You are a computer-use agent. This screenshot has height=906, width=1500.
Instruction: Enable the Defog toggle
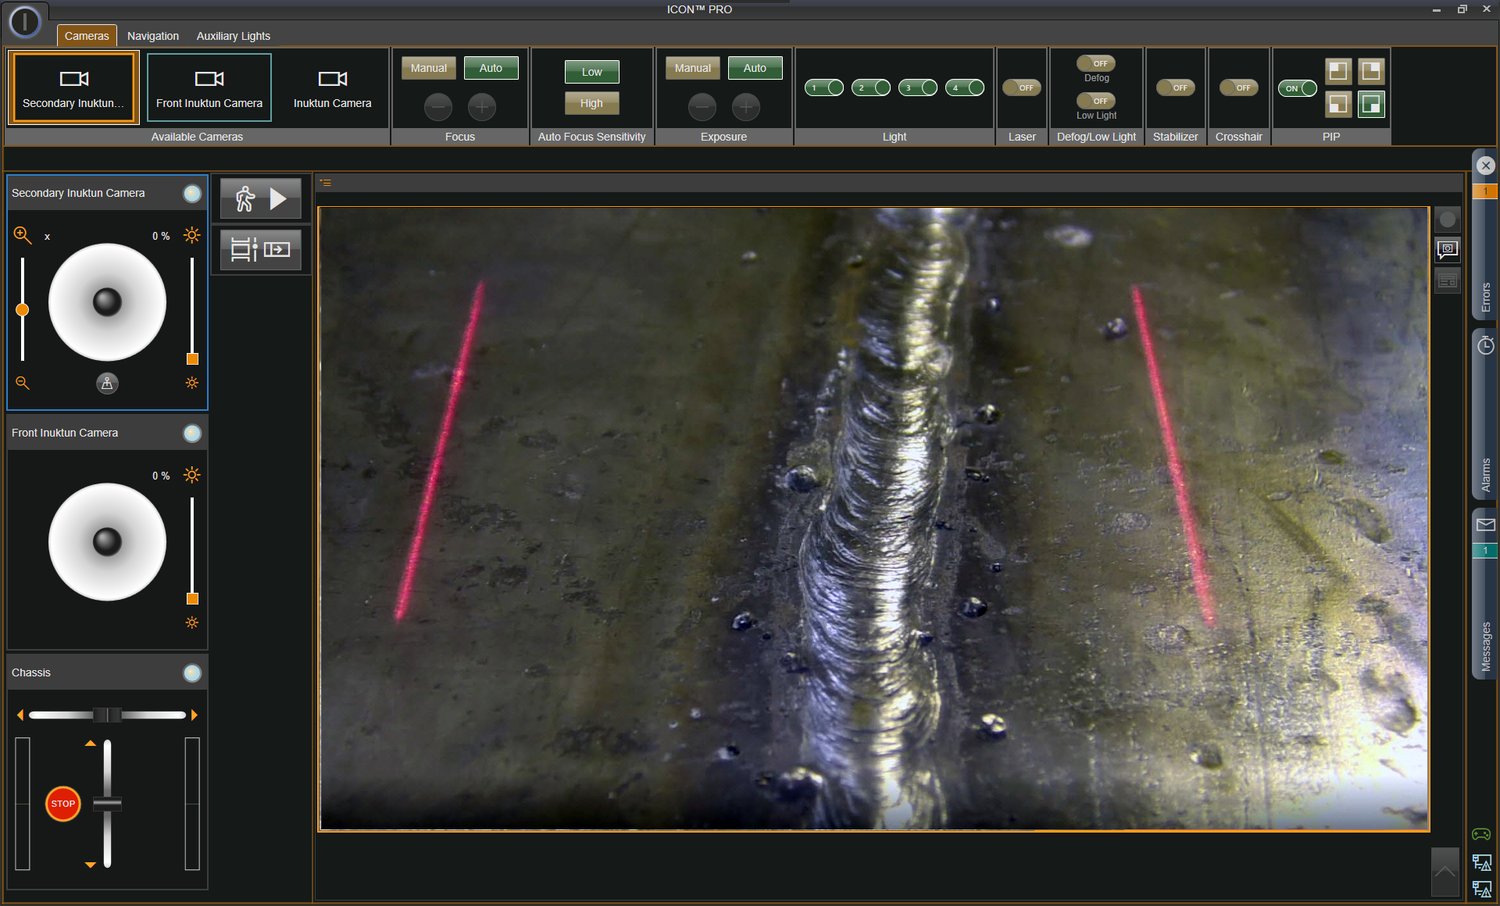coord(1095,63)
